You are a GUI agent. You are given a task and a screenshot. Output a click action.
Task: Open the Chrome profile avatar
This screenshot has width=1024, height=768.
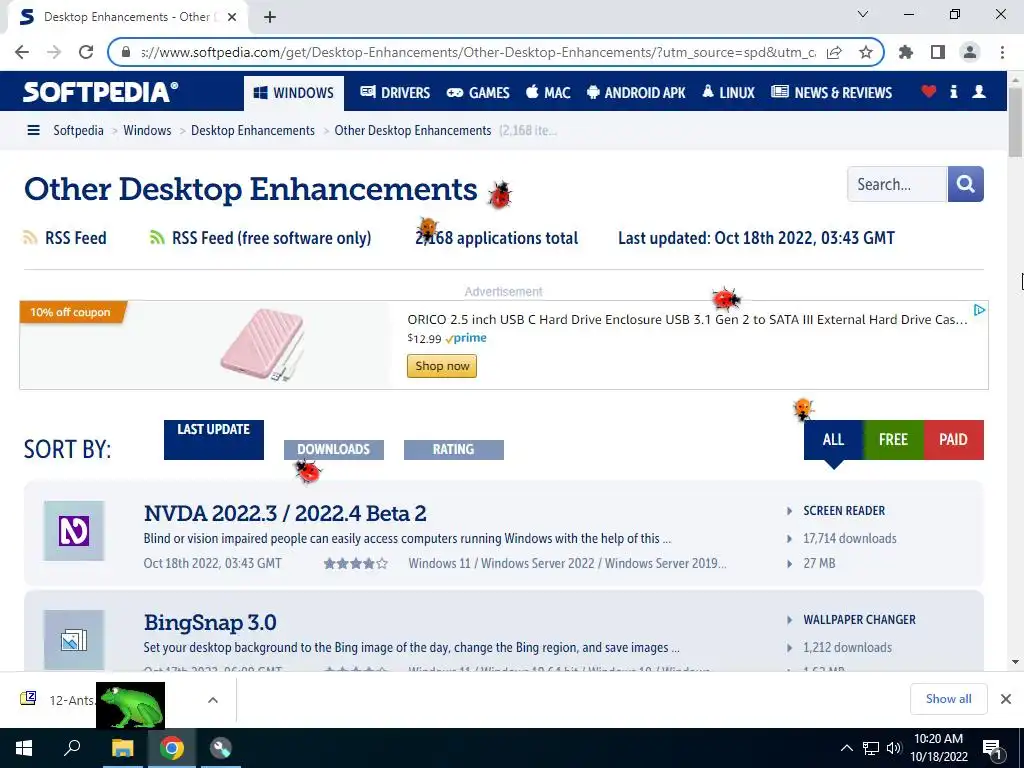(x=970, y=52)
